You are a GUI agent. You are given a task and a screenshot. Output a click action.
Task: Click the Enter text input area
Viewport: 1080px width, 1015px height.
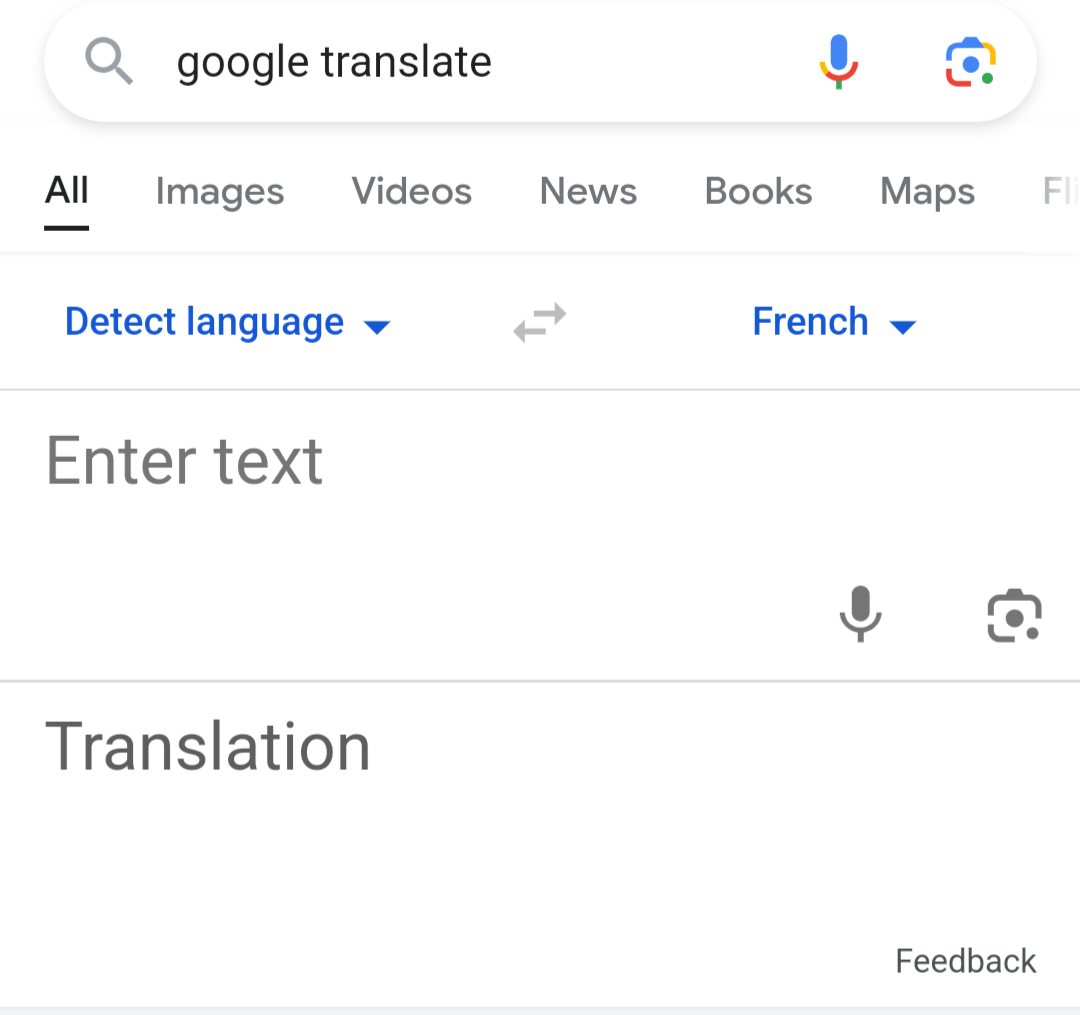(185, 461)
